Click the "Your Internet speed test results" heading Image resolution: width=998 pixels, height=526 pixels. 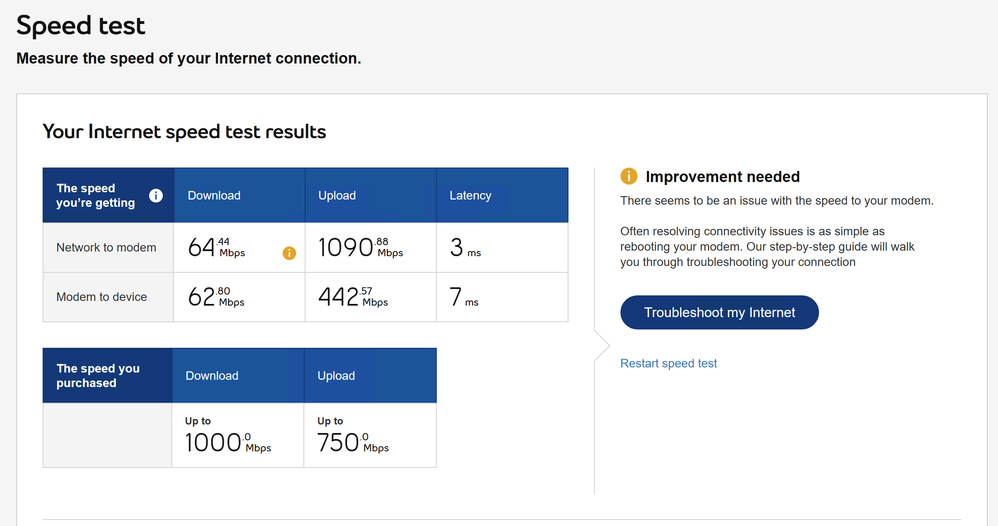[184, 131]
